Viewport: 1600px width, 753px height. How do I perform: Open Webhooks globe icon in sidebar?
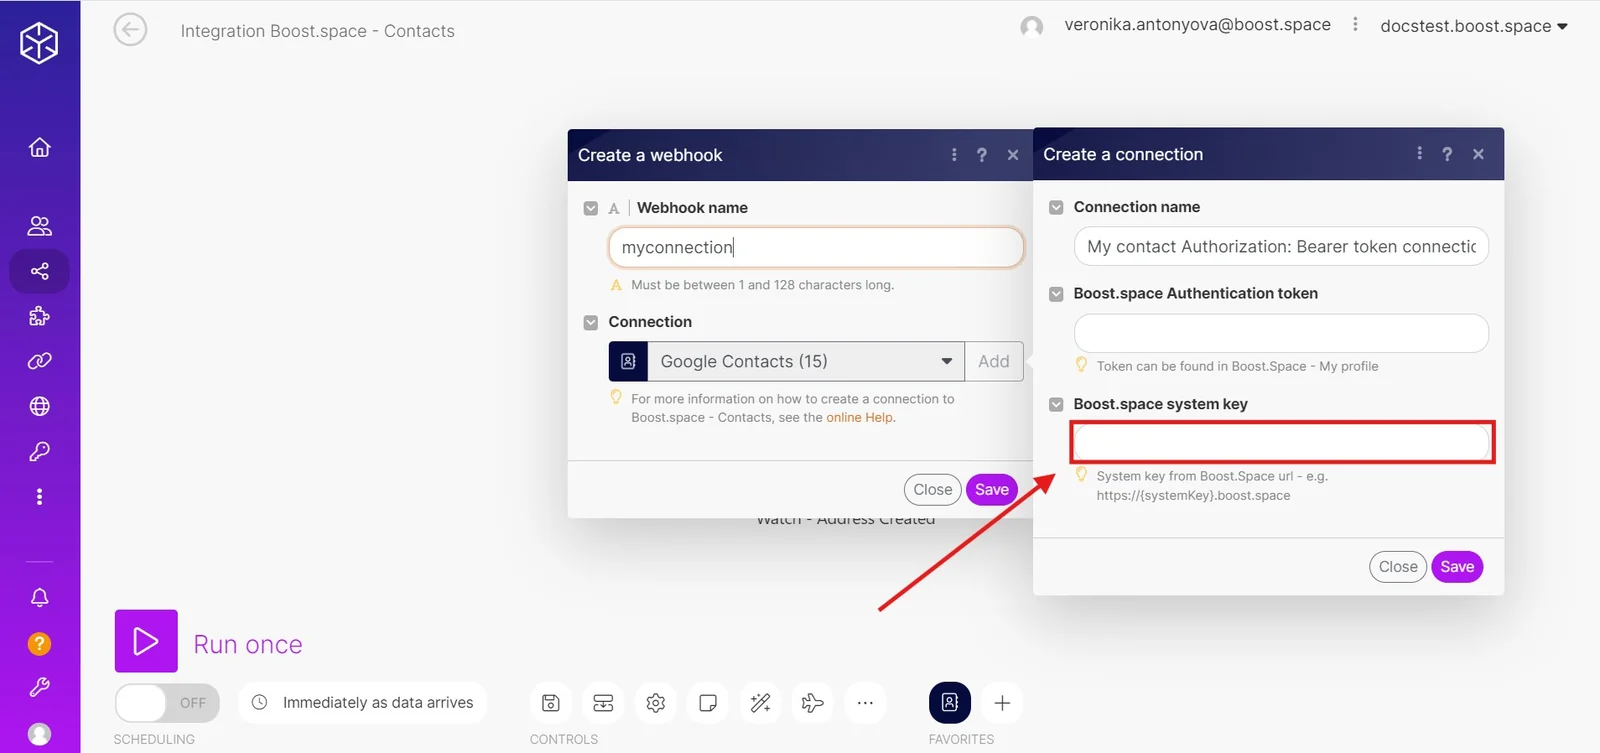point(39,406)
